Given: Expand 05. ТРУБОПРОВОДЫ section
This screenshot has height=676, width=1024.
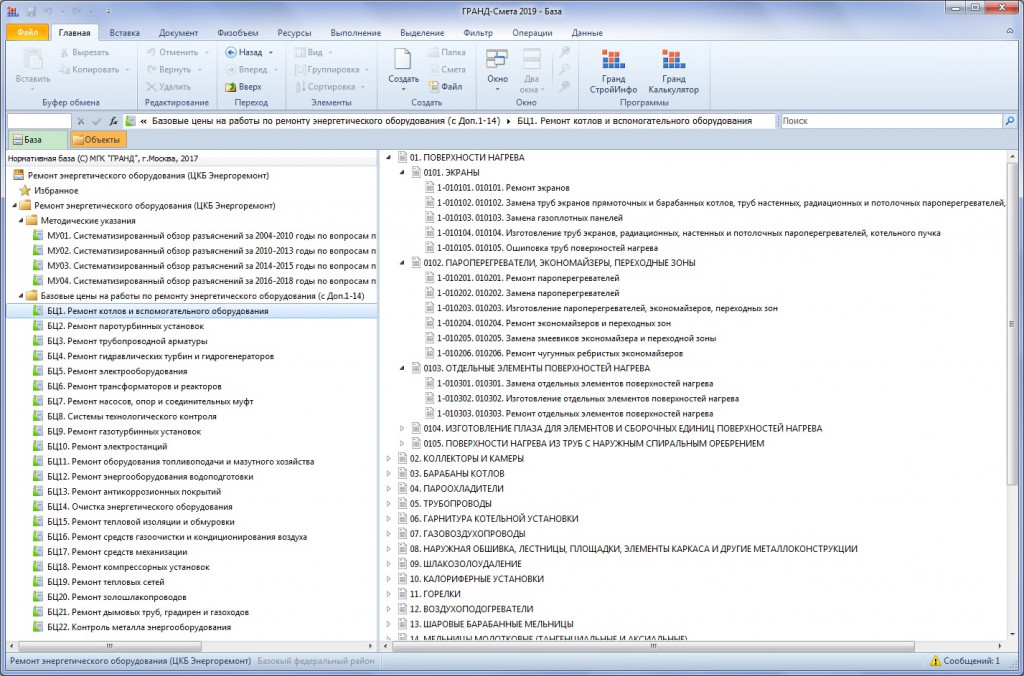Looking at the screenshot, I should coord(389,504).
